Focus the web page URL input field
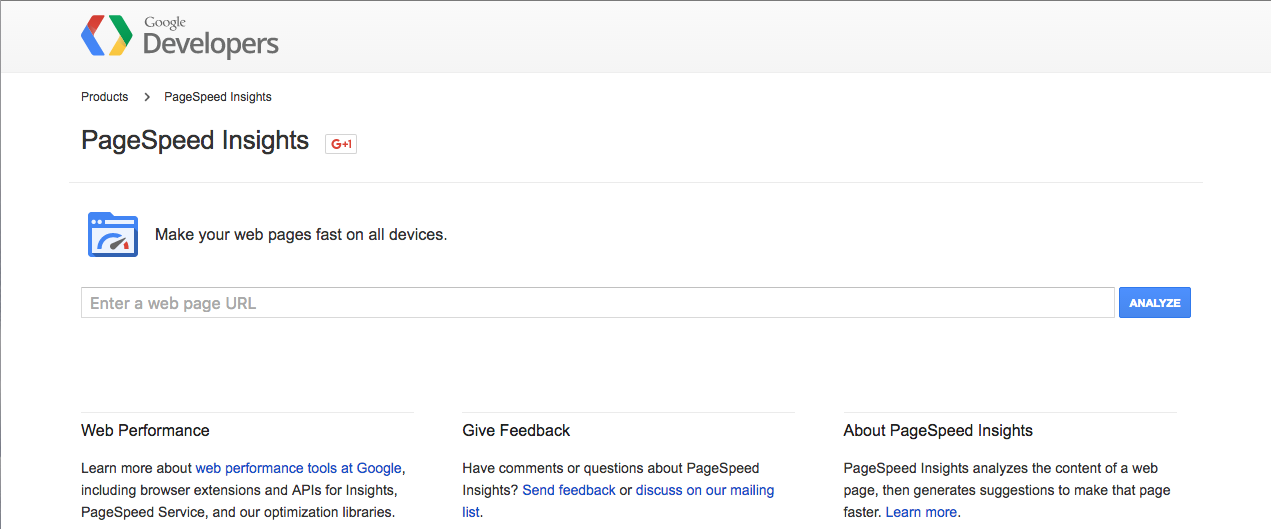Viewport: 1271px width, 529px height. [x=598, y=303]
